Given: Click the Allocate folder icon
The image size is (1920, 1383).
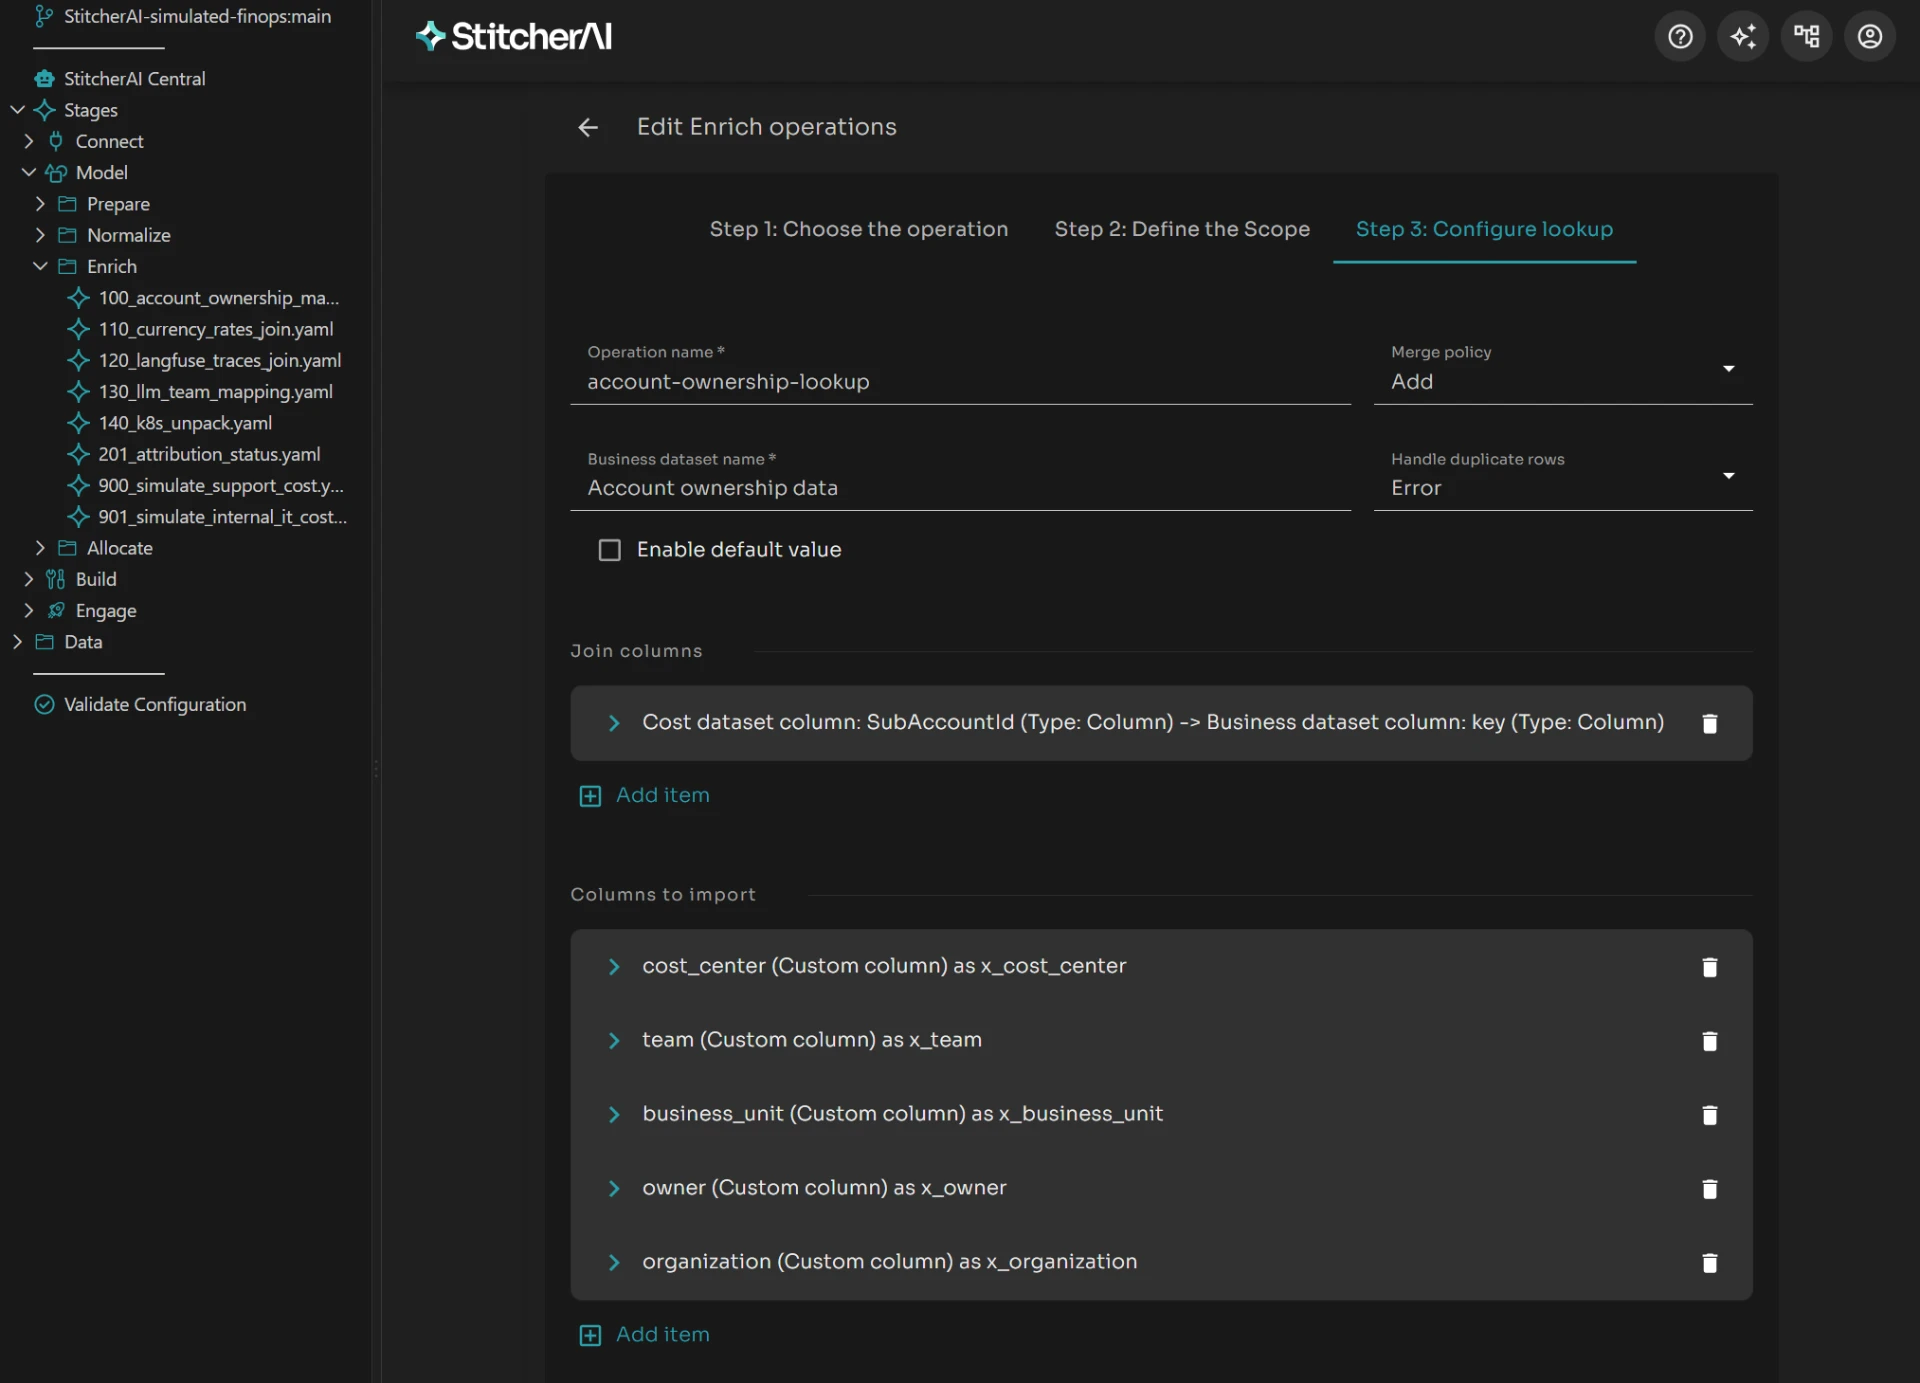Looking at the screenshot, I should tap(67, 548).
